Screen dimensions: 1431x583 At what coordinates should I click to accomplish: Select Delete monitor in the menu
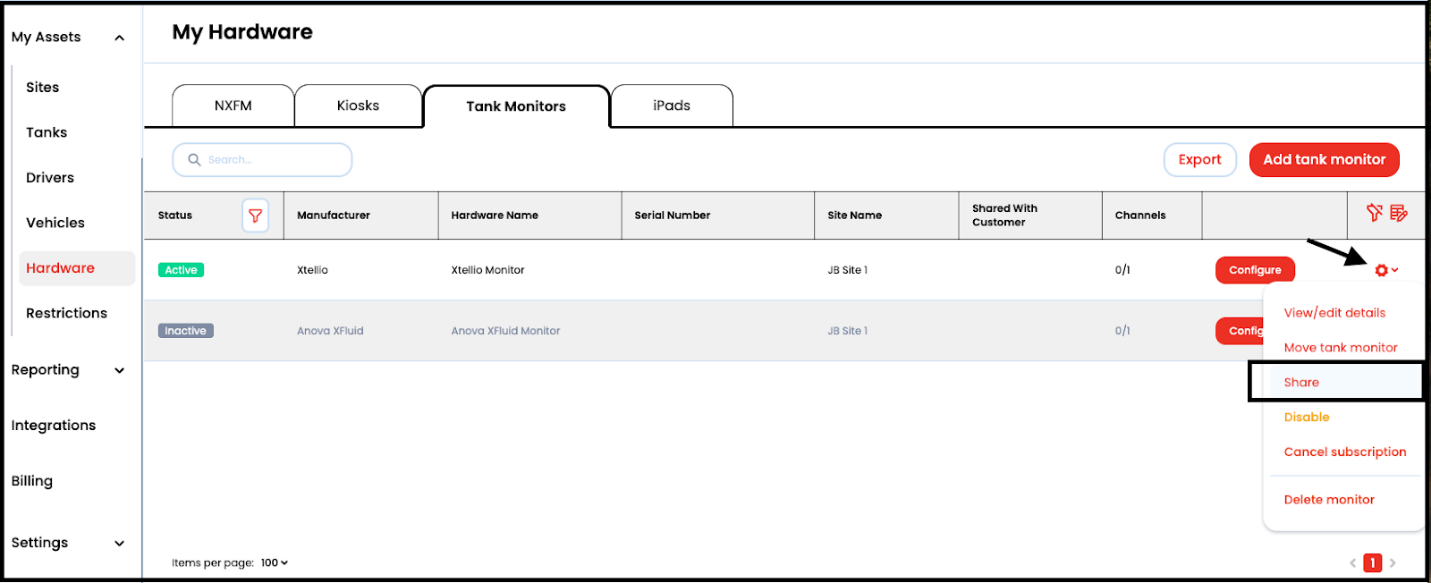point(1329,499)
